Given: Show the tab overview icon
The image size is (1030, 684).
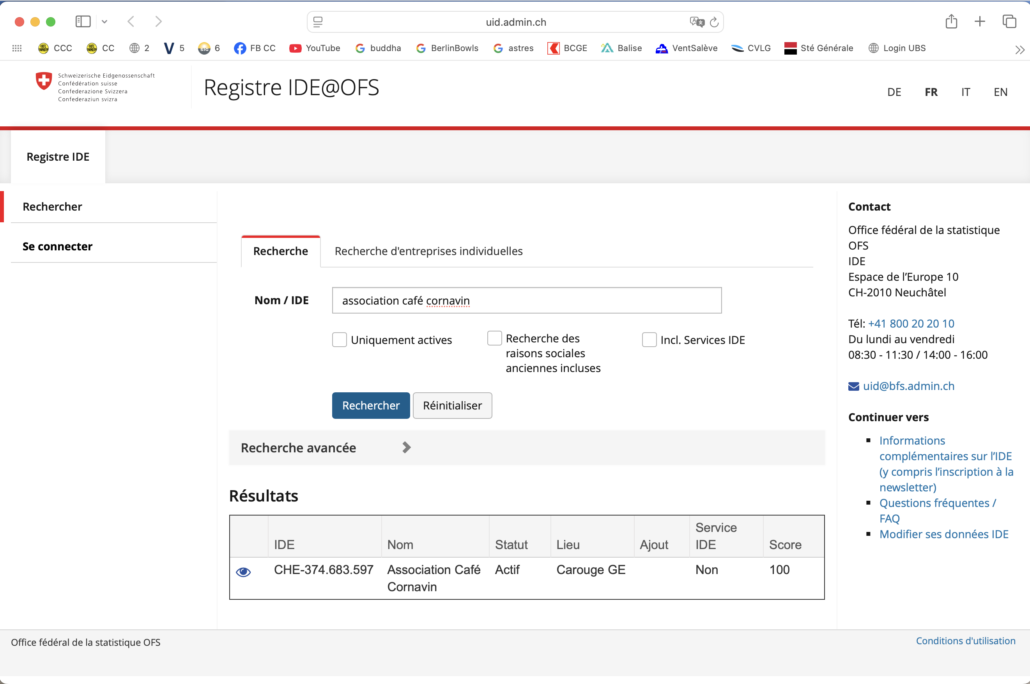Looking at the screenshot, I should tap(1009, 21).
